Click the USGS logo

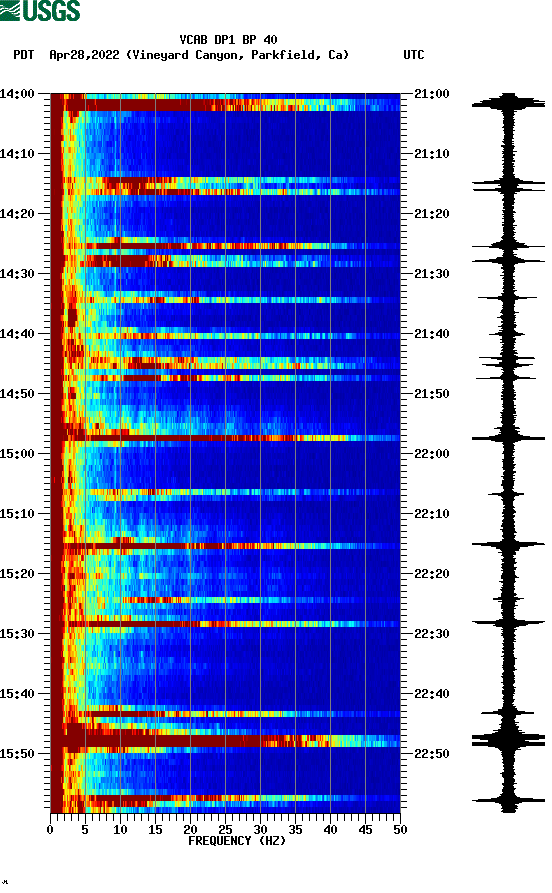40,10
